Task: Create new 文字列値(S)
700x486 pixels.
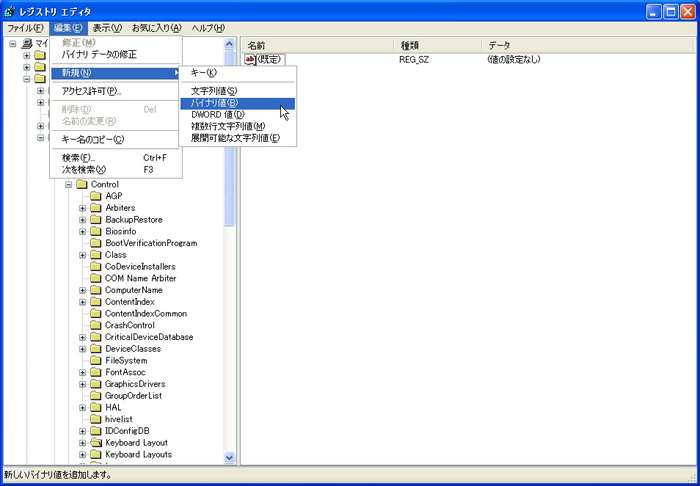Action: pos(238,91)
